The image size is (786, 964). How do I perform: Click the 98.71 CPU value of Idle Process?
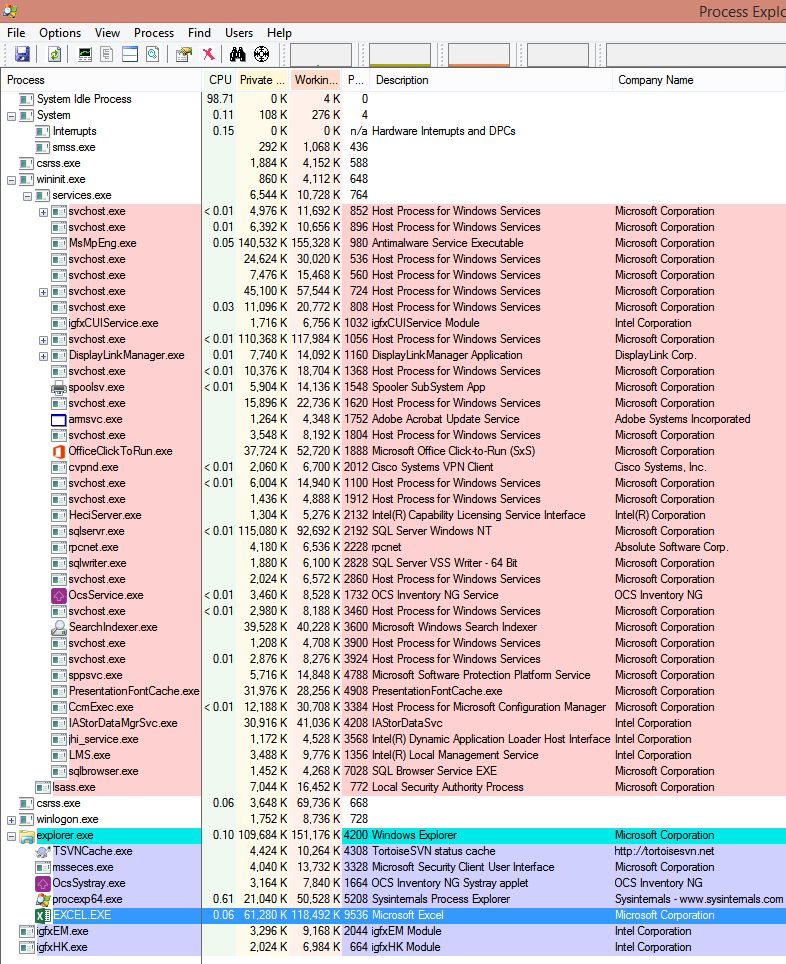pos(220,99)
